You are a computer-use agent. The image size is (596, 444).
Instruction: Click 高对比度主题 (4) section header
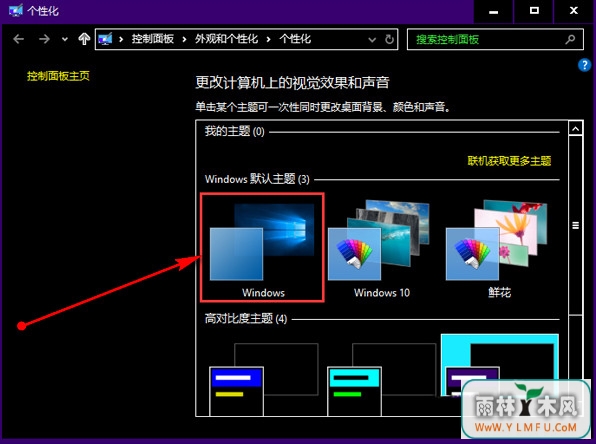(246, 319)
